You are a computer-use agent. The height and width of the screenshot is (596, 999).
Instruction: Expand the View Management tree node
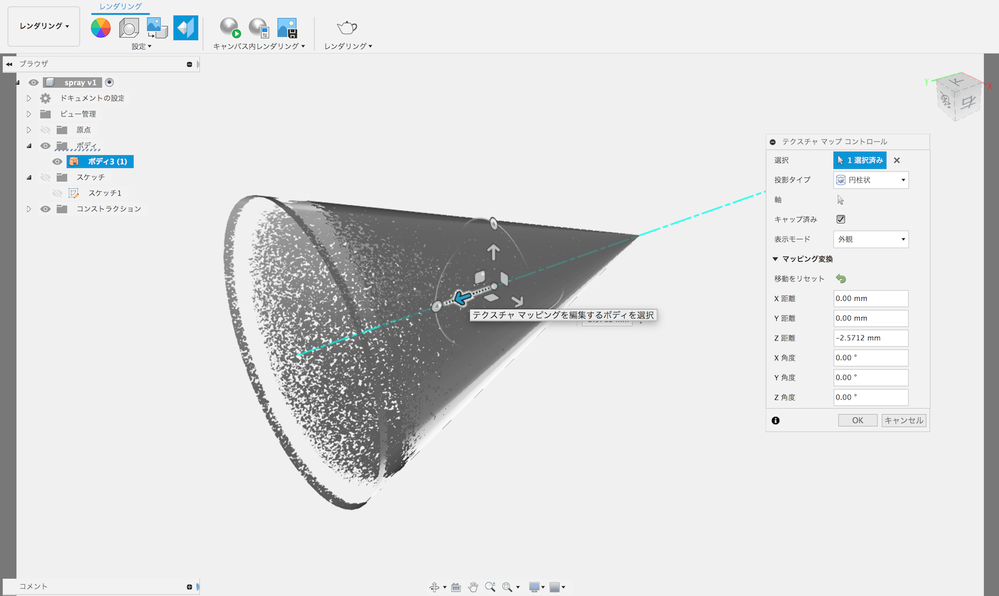[29, 114]
